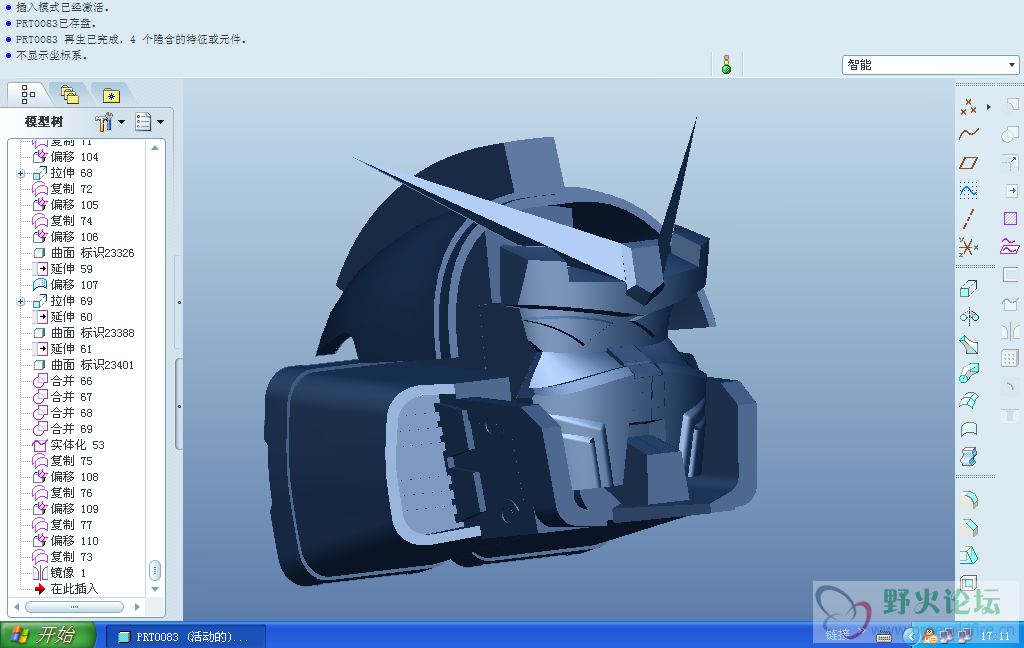Select the Draft tool

click(968, 555)
